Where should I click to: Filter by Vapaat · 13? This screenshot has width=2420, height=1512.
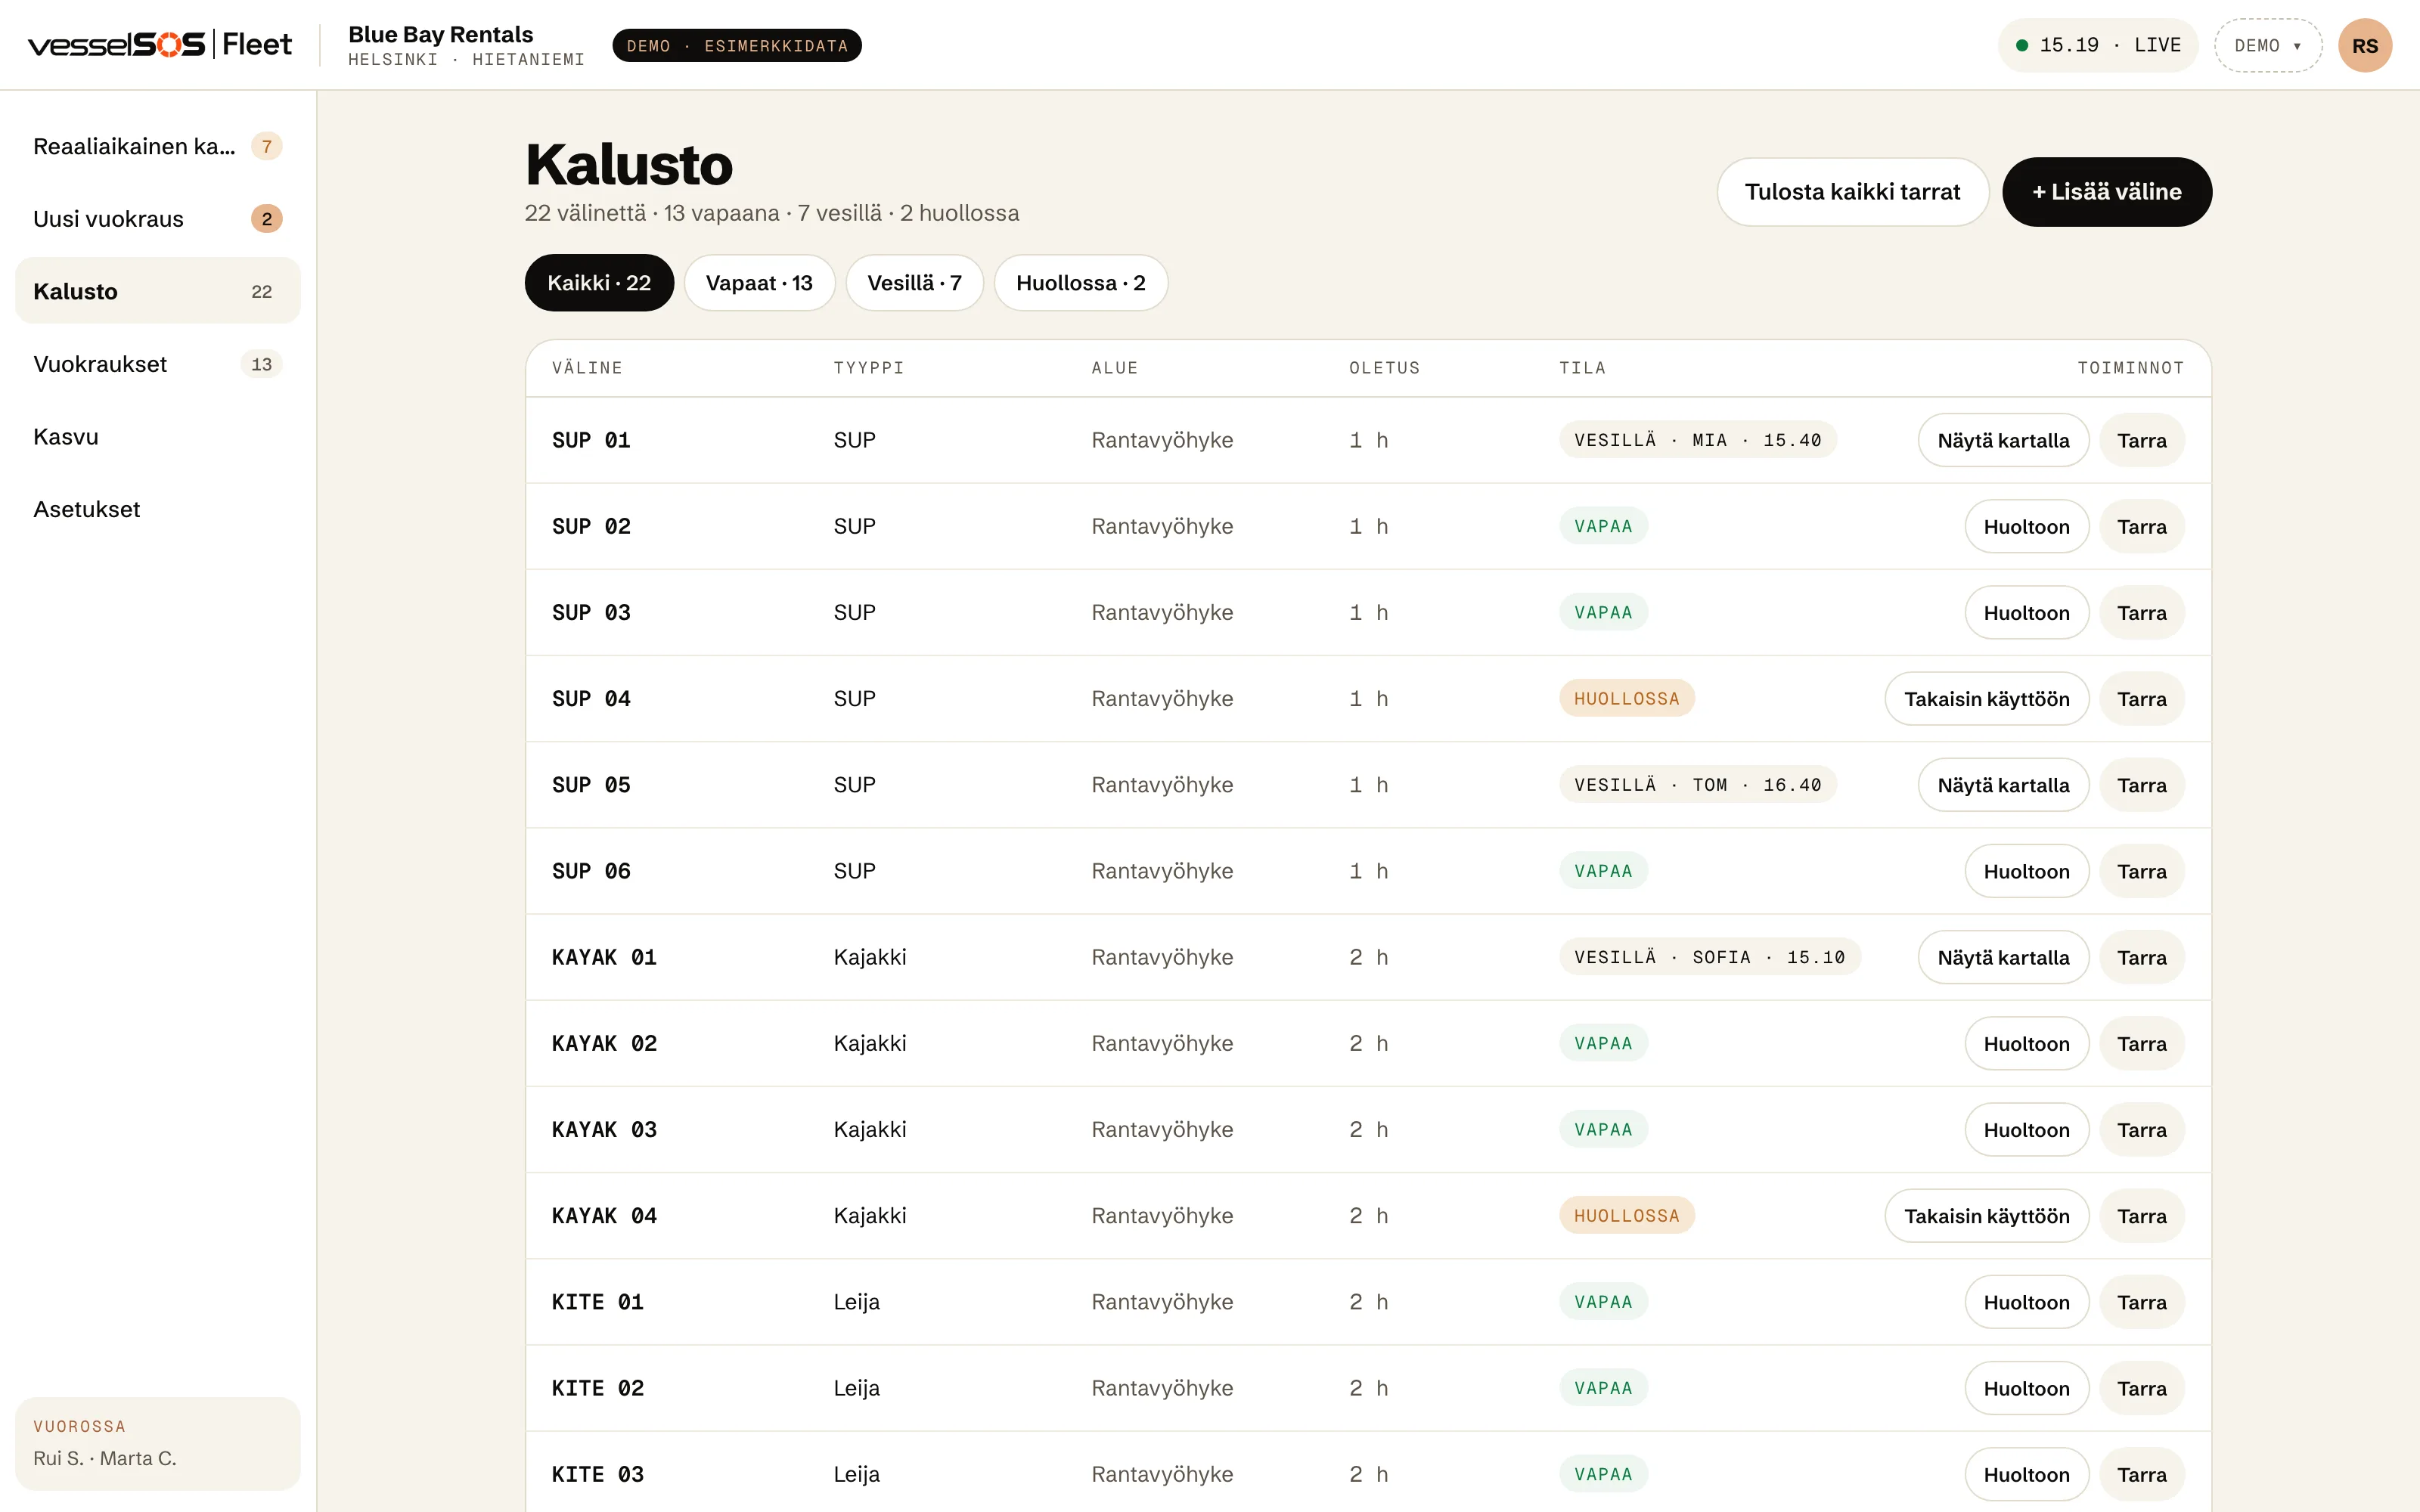tap(759, 283)
